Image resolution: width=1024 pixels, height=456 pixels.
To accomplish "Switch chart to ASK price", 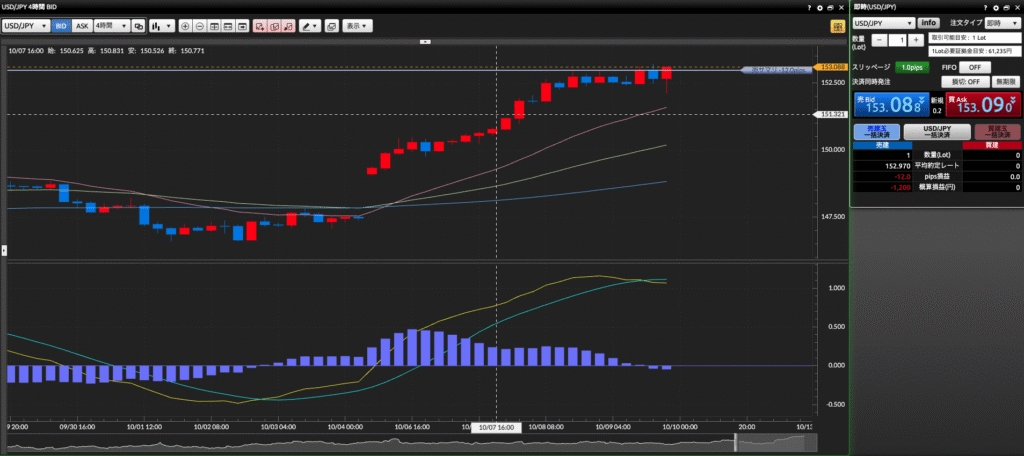I will point(82,25).
